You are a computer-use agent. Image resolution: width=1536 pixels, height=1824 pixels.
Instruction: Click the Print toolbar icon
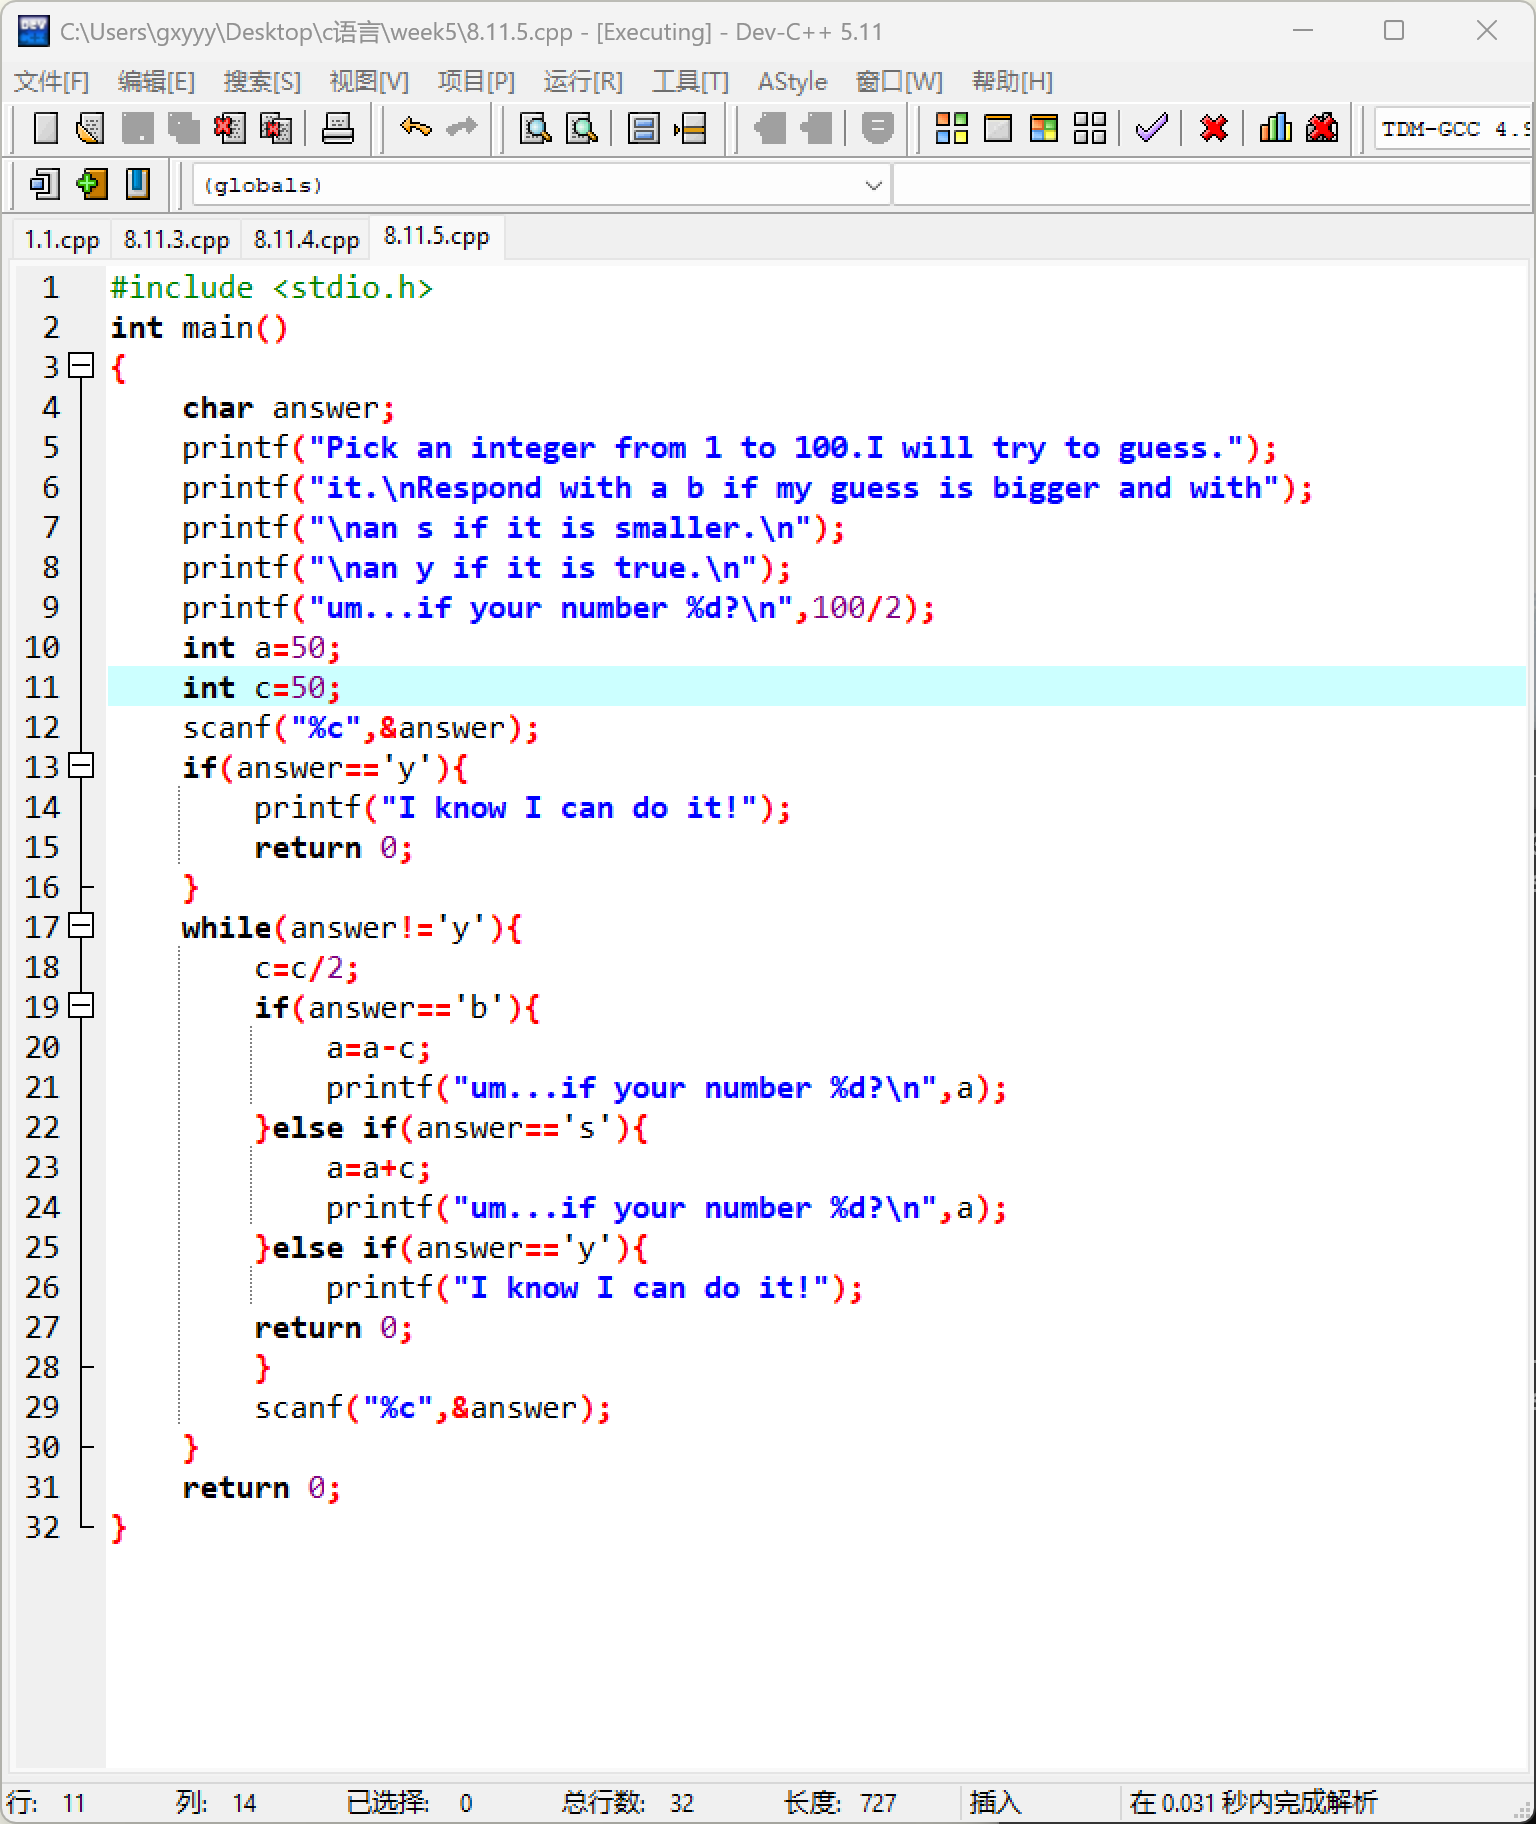pos(337,128)
